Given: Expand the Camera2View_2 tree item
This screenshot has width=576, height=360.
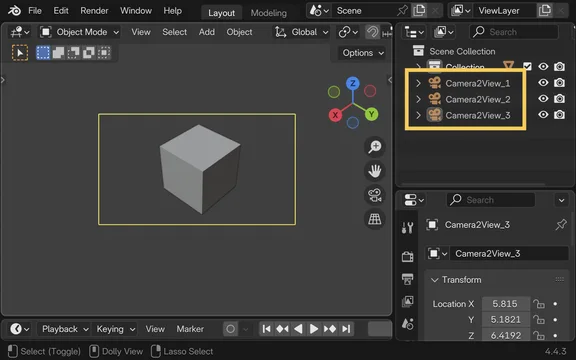Looking at the screenshot, I should click(x=418, y=99).
